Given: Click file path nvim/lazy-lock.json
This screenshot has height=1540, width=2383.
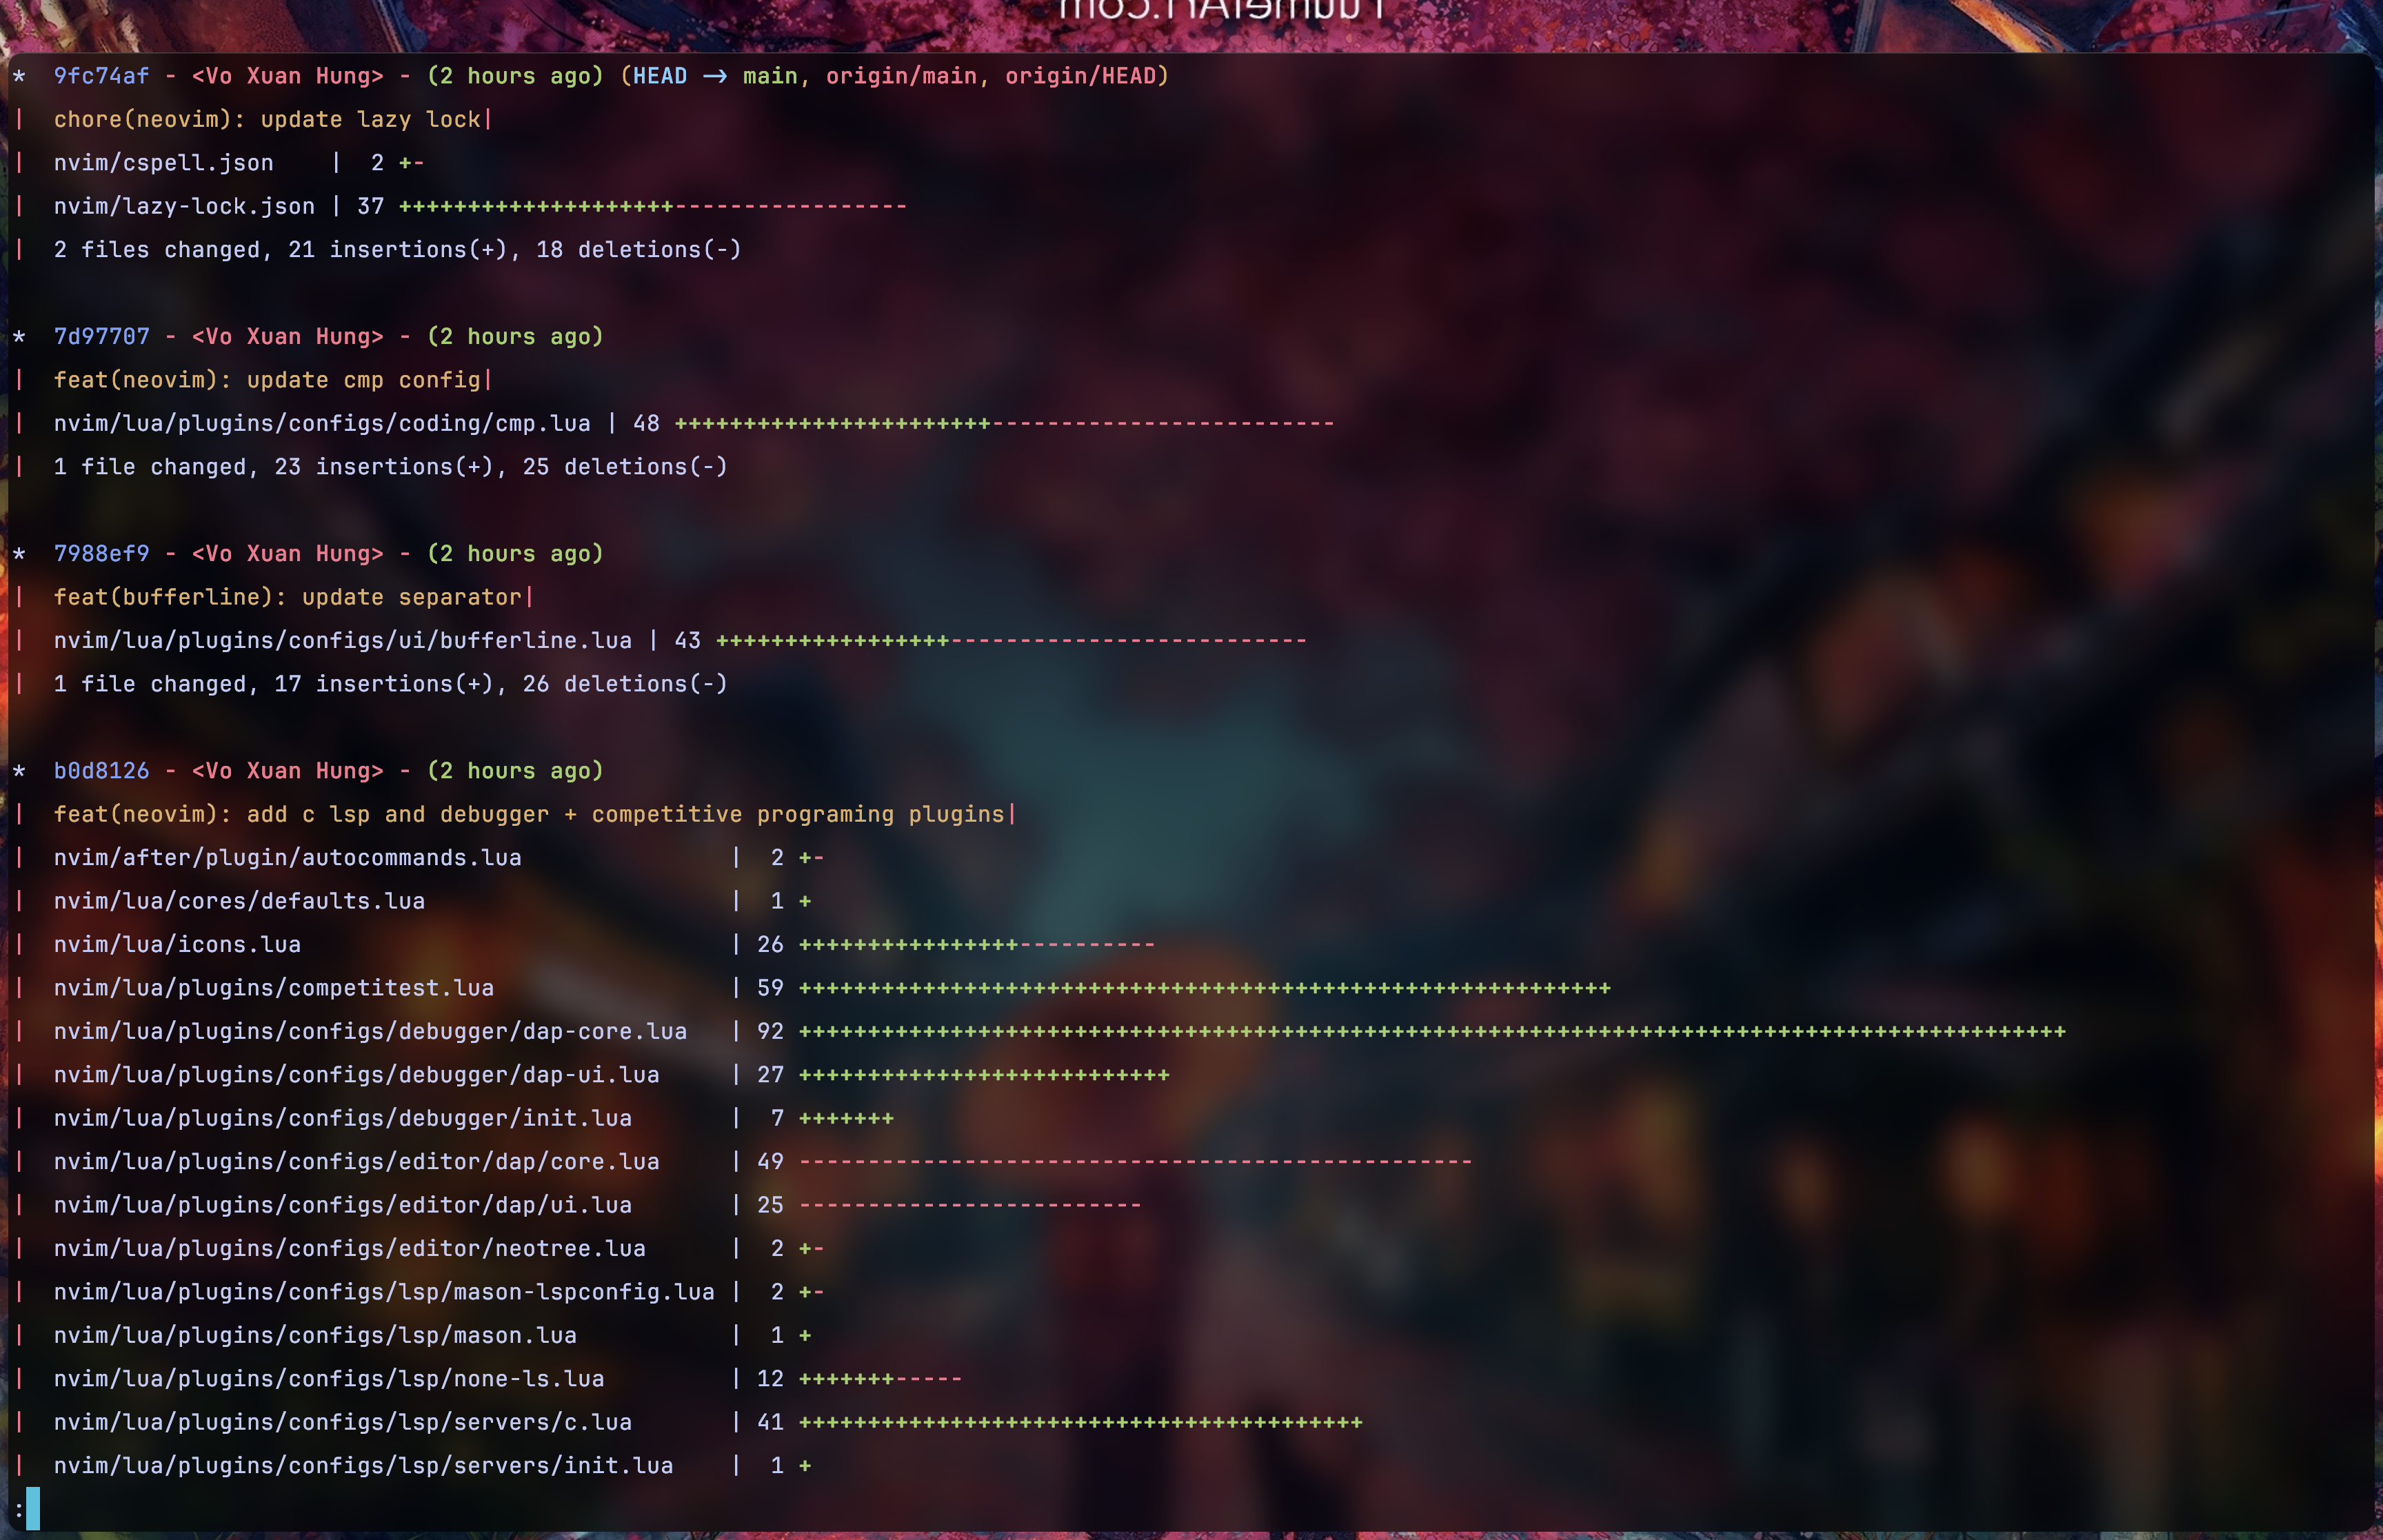Looking at the screenshot, I should click(x=184, y=206).
